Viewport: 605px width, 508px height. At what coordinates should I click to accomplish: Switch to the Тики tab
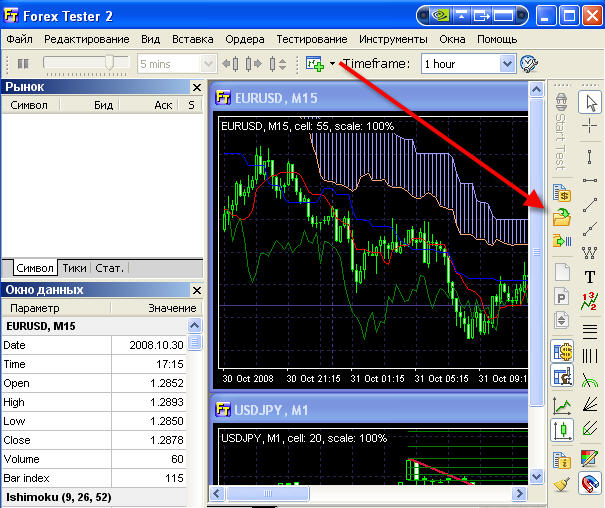[74, 268]
